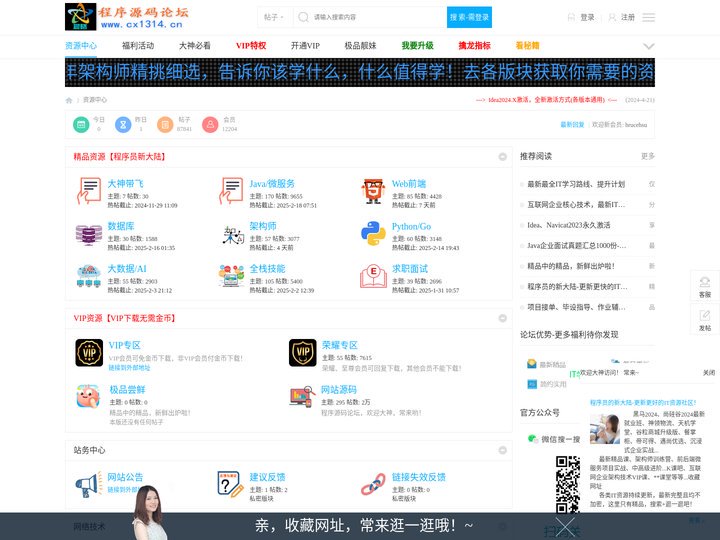Click the 注册 register link

(628, 17)
